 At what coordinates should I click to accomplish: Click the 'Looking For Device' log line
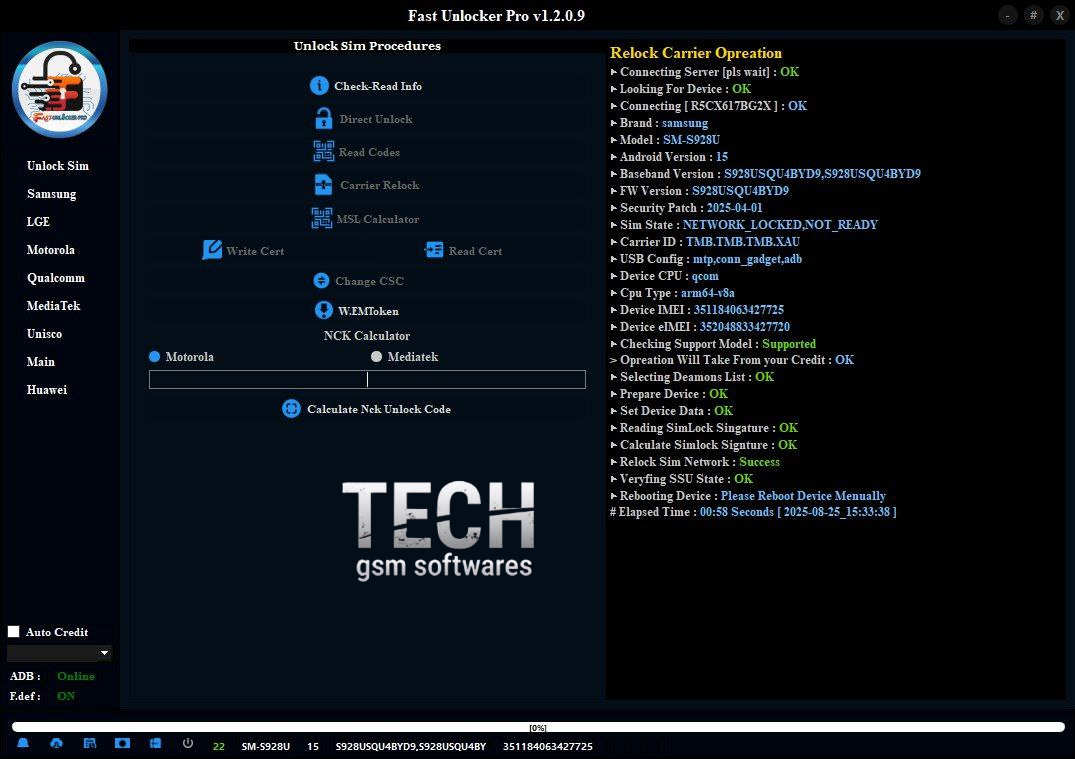point(681,89)
